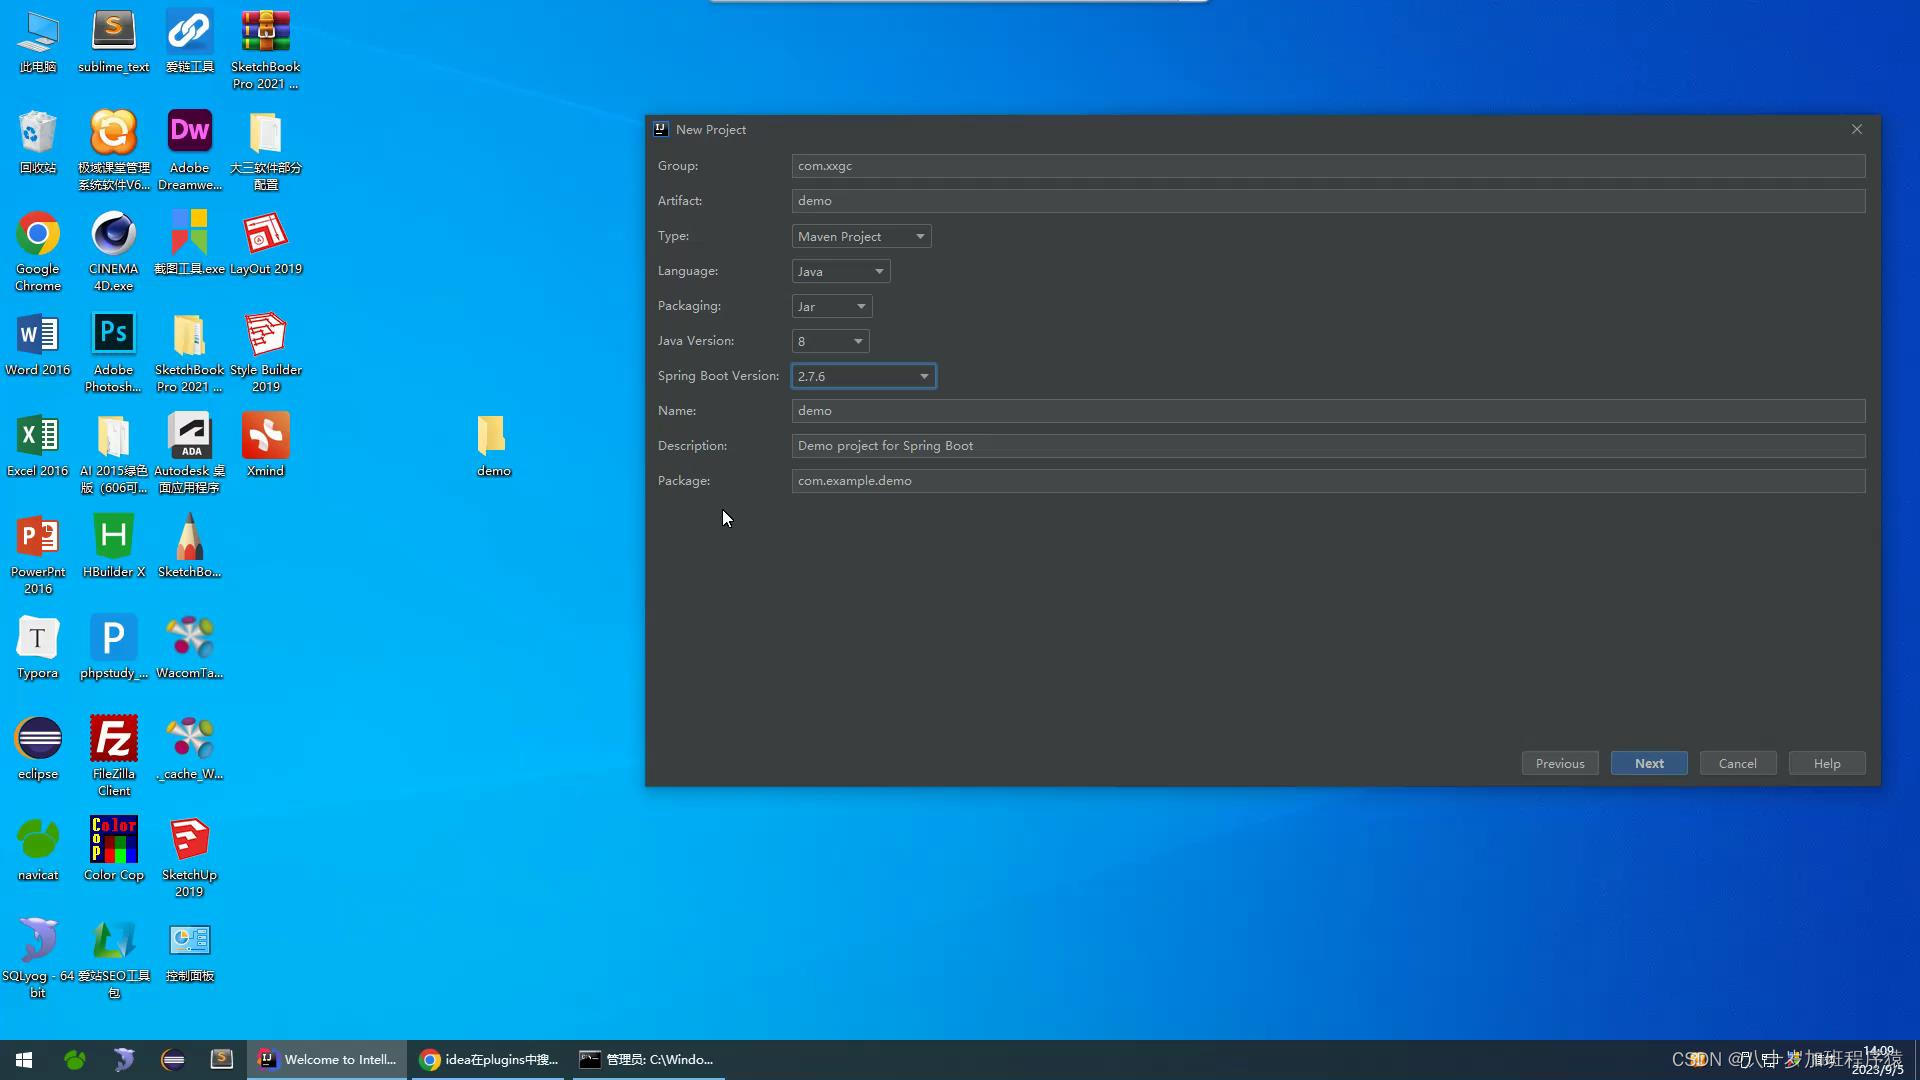Click the Group input field
The image size is (1920, 1080).
point(1327,166)
